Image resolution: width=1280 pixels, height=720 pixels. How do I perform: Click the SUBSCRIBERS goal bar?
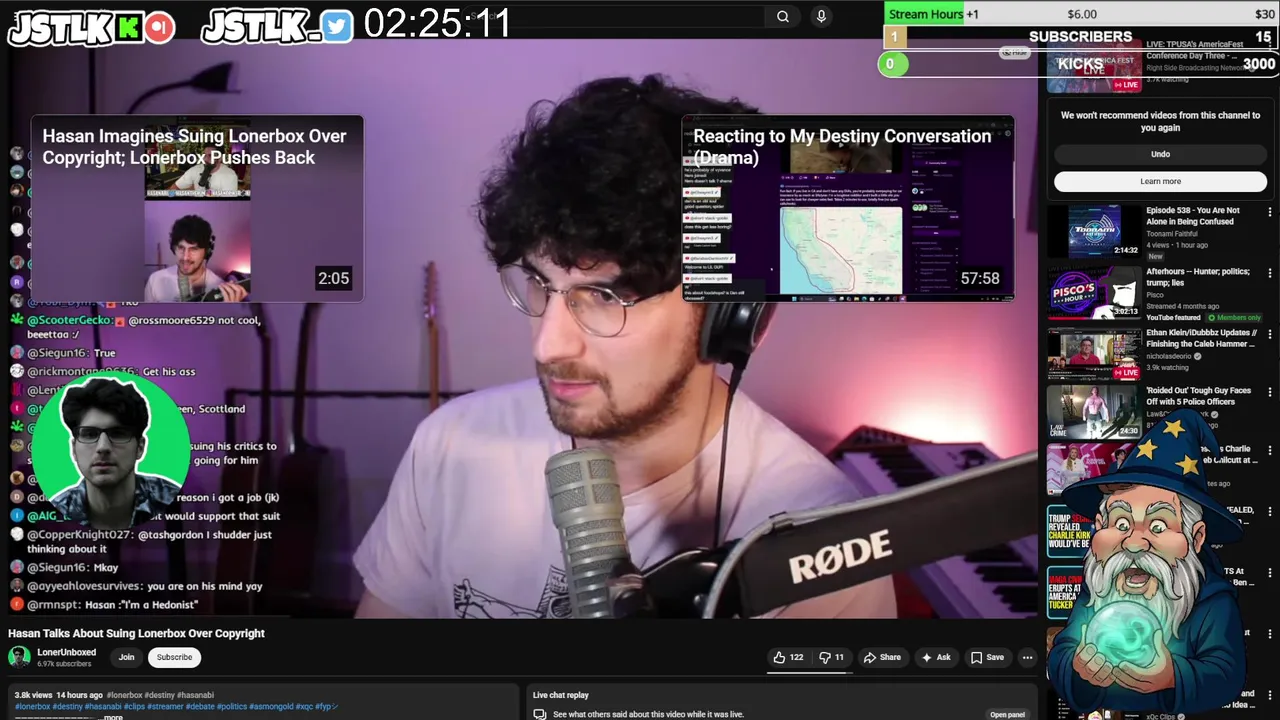(1080, 37)
